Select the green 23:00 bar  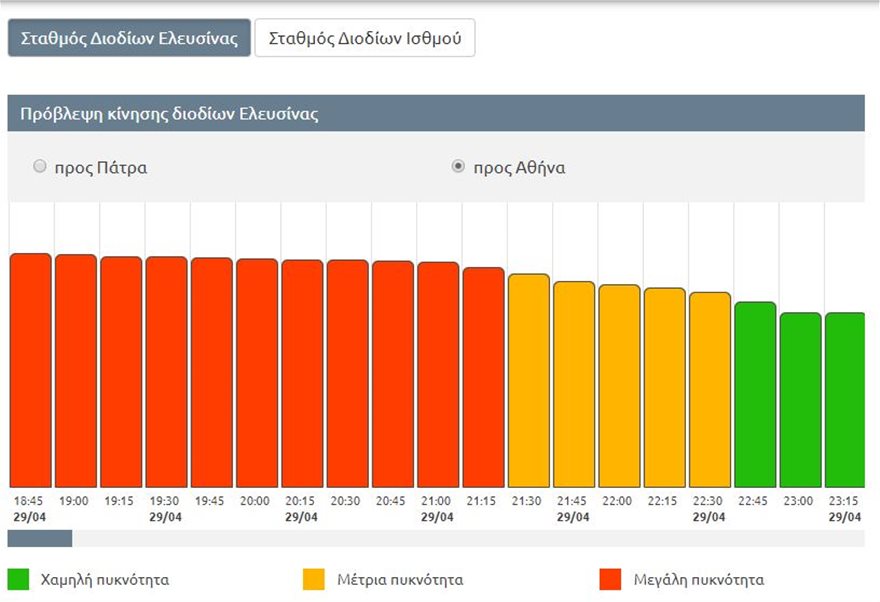[800, 399]
